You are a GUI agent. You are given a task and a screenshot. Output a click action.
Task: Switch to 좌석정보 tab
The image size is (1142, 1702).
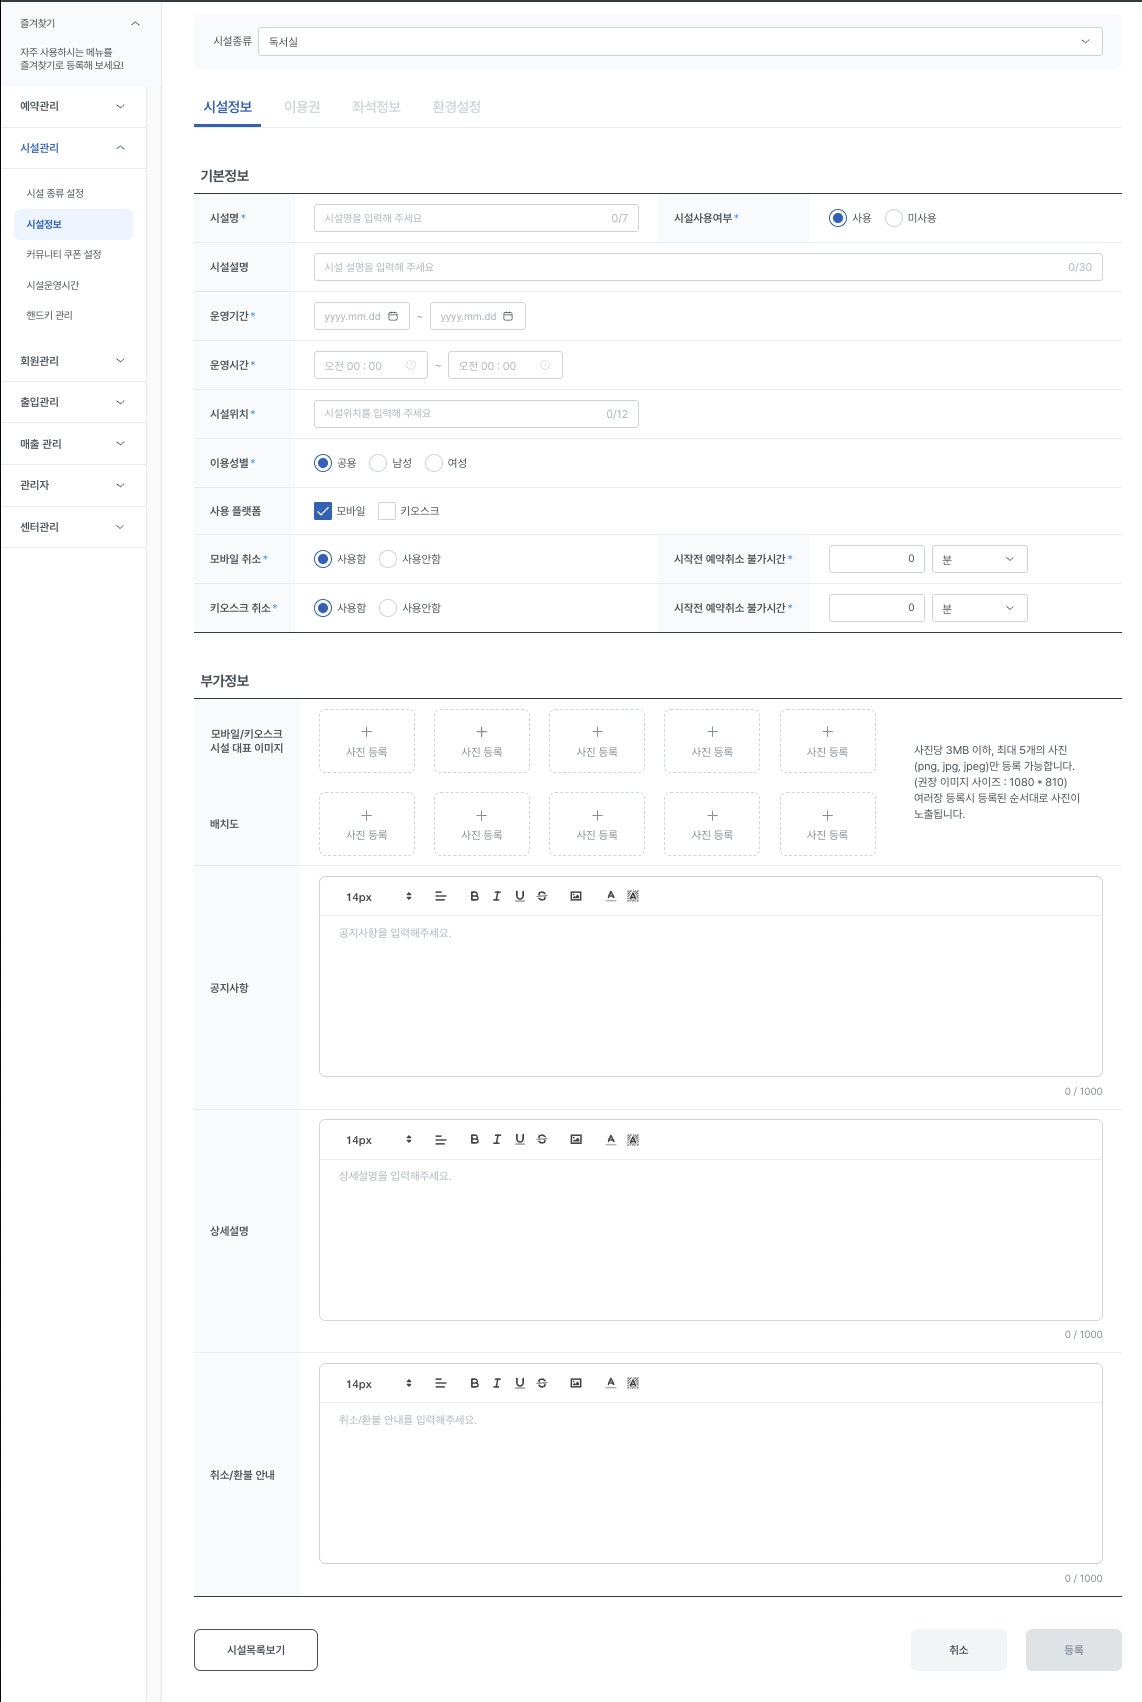point(376,107)
